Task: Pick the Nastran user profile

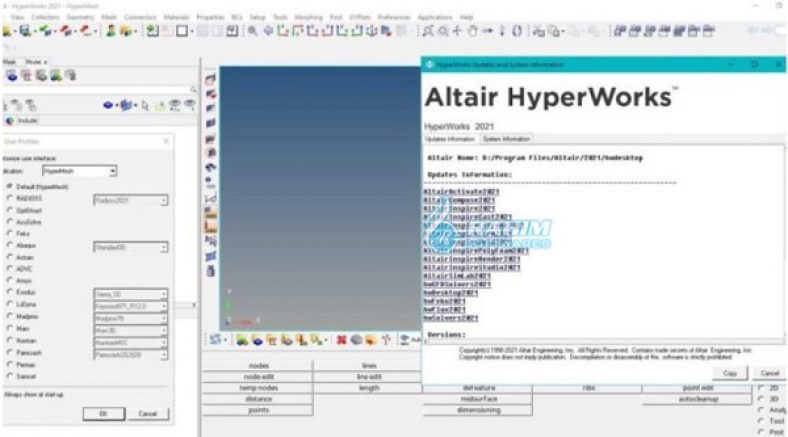Action: (x=9, y=340)
